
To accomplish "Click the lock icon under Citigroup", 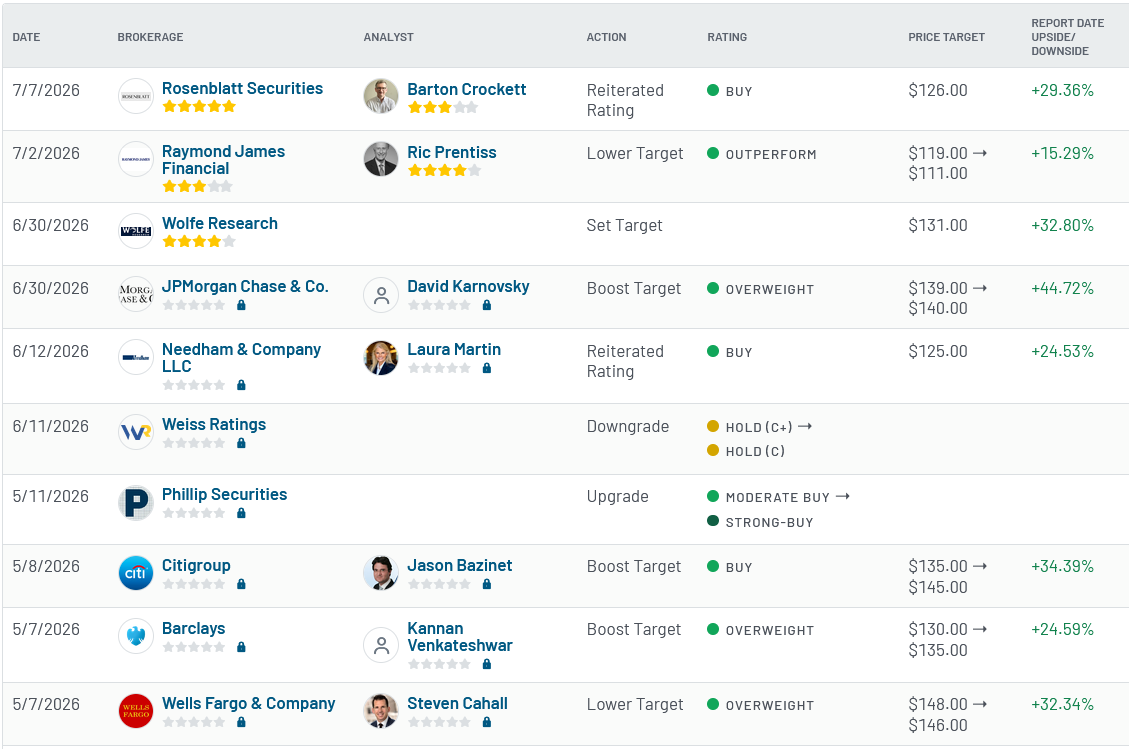I will [241, 584].
